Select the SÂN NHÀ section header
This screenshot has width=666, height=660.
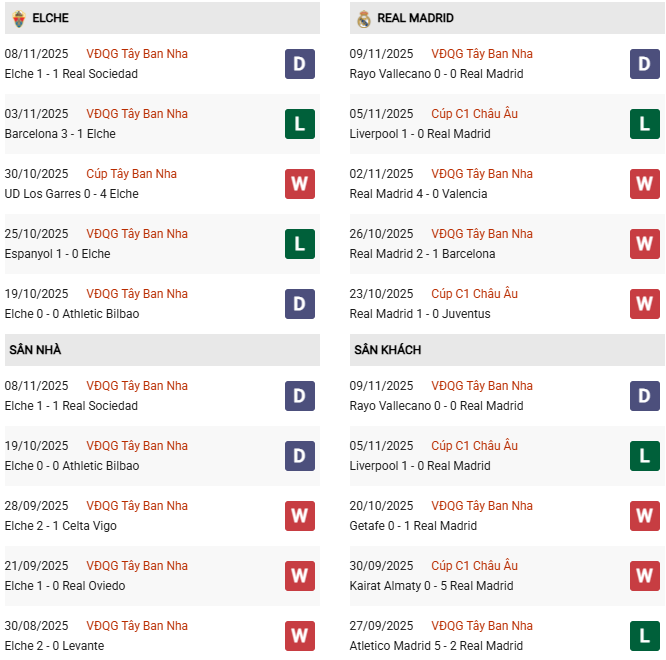[x=36, y=350]
